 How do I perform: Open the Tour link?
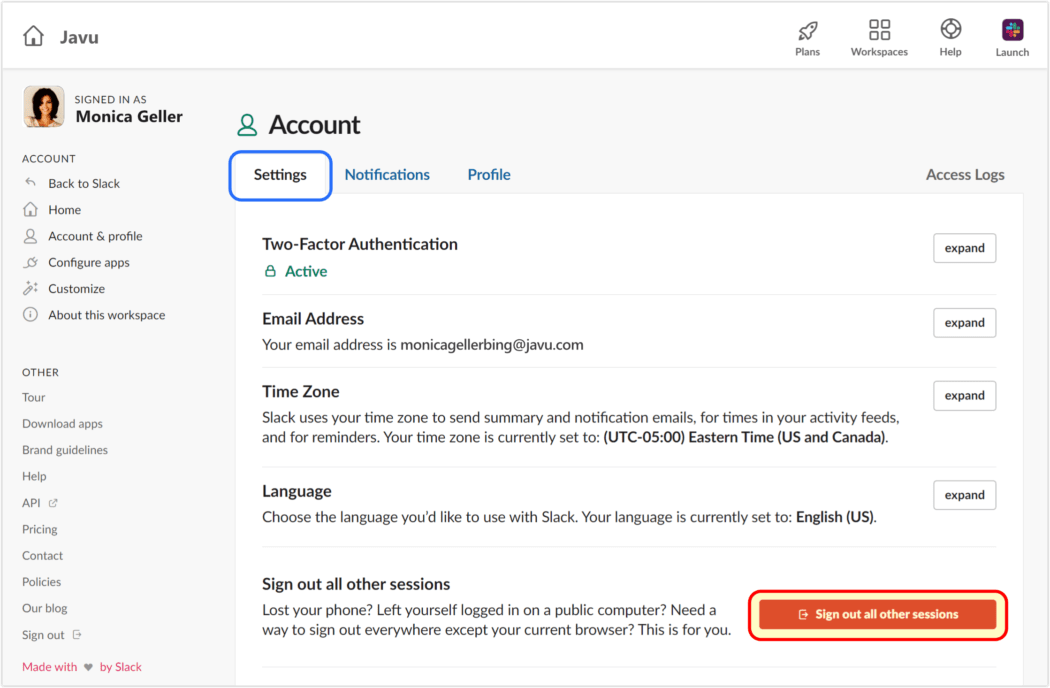coord(33,397)
